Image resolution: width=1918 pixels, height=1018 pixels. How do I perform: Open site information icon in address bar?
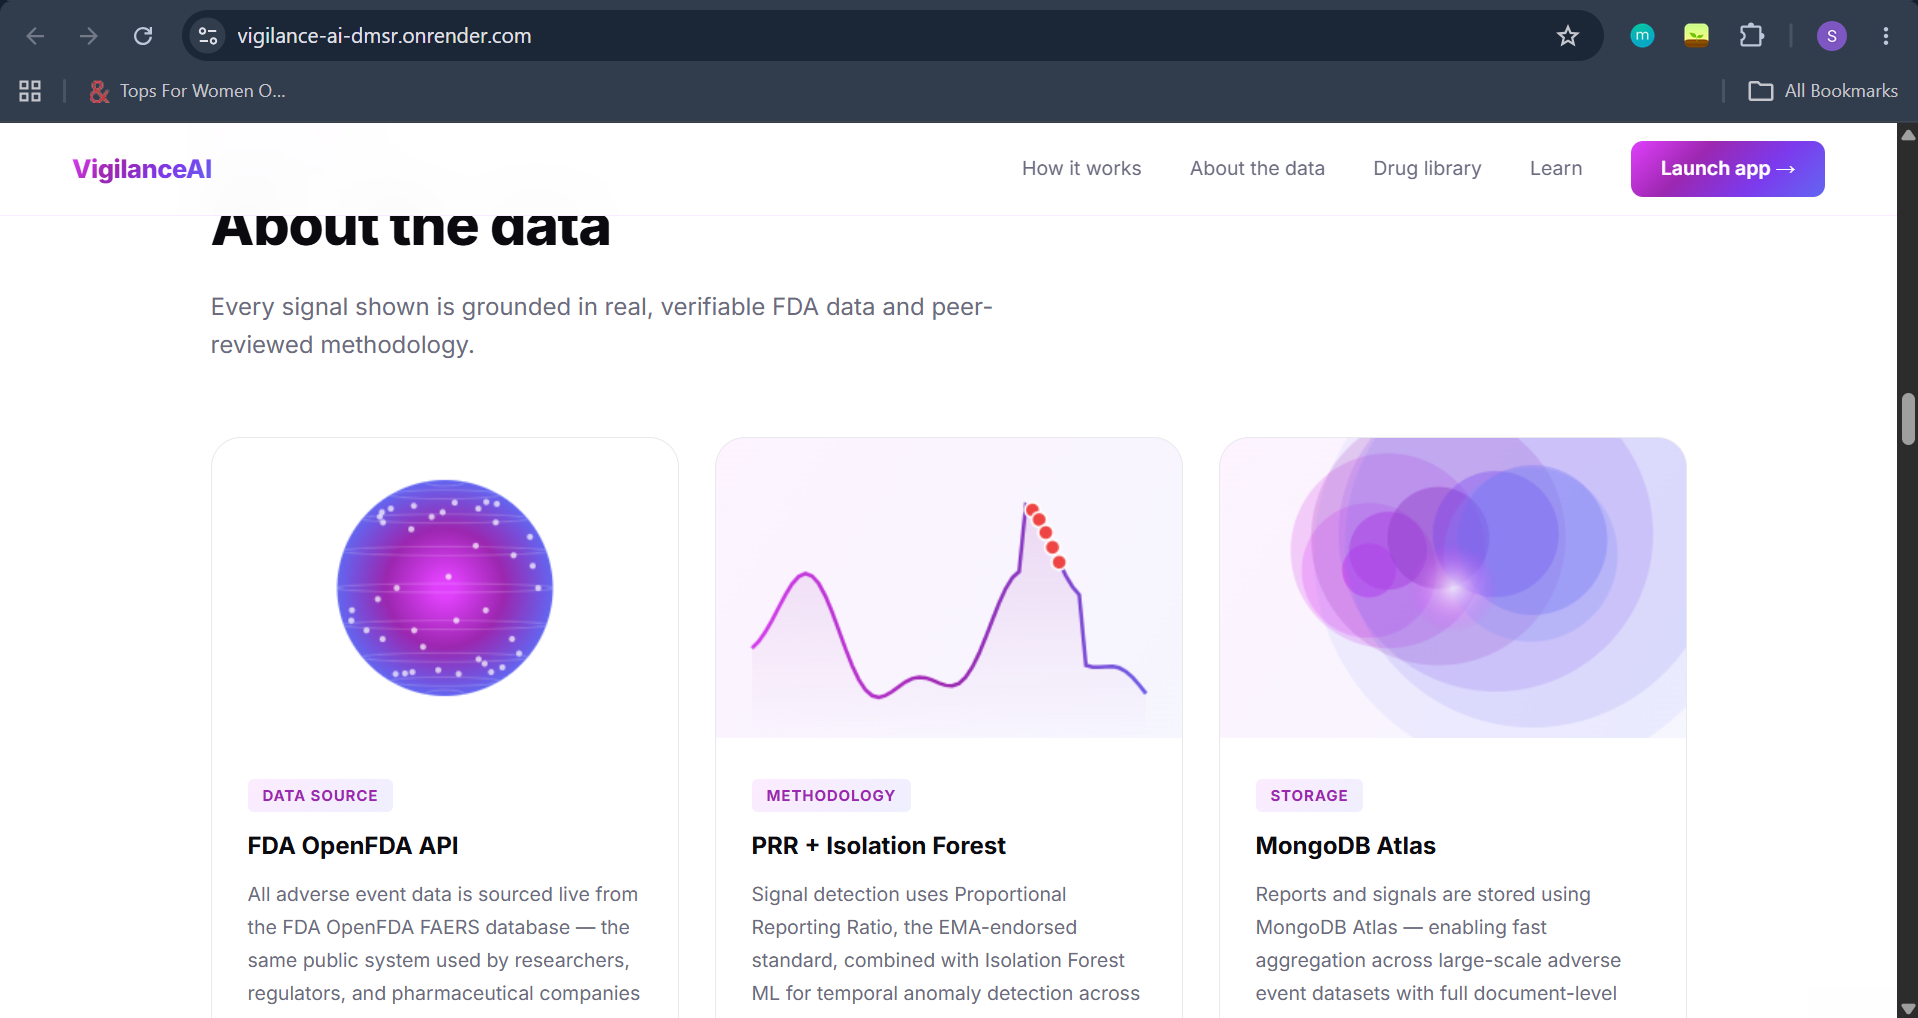(208, 36)
